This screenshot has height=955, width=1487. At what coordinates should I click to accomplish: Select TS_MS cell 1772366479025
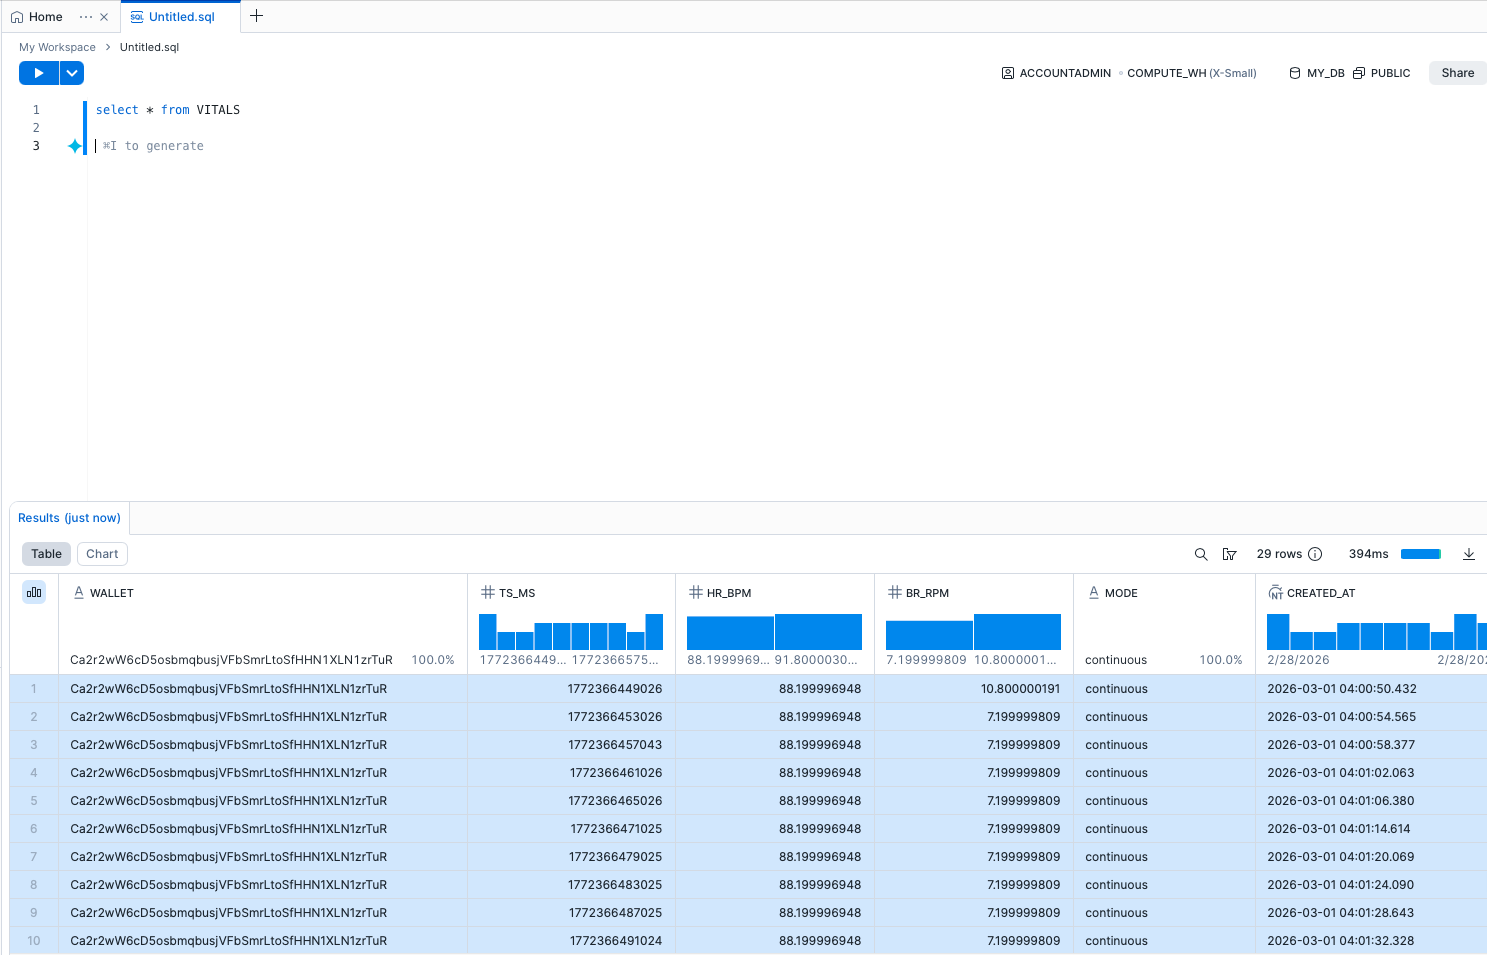[571, 857]
